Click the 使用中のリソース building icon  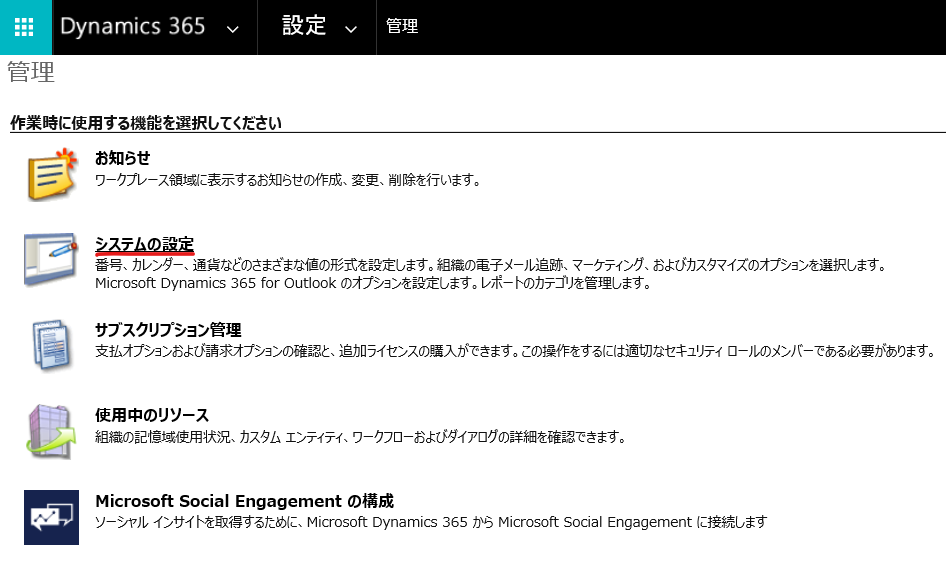51,431
